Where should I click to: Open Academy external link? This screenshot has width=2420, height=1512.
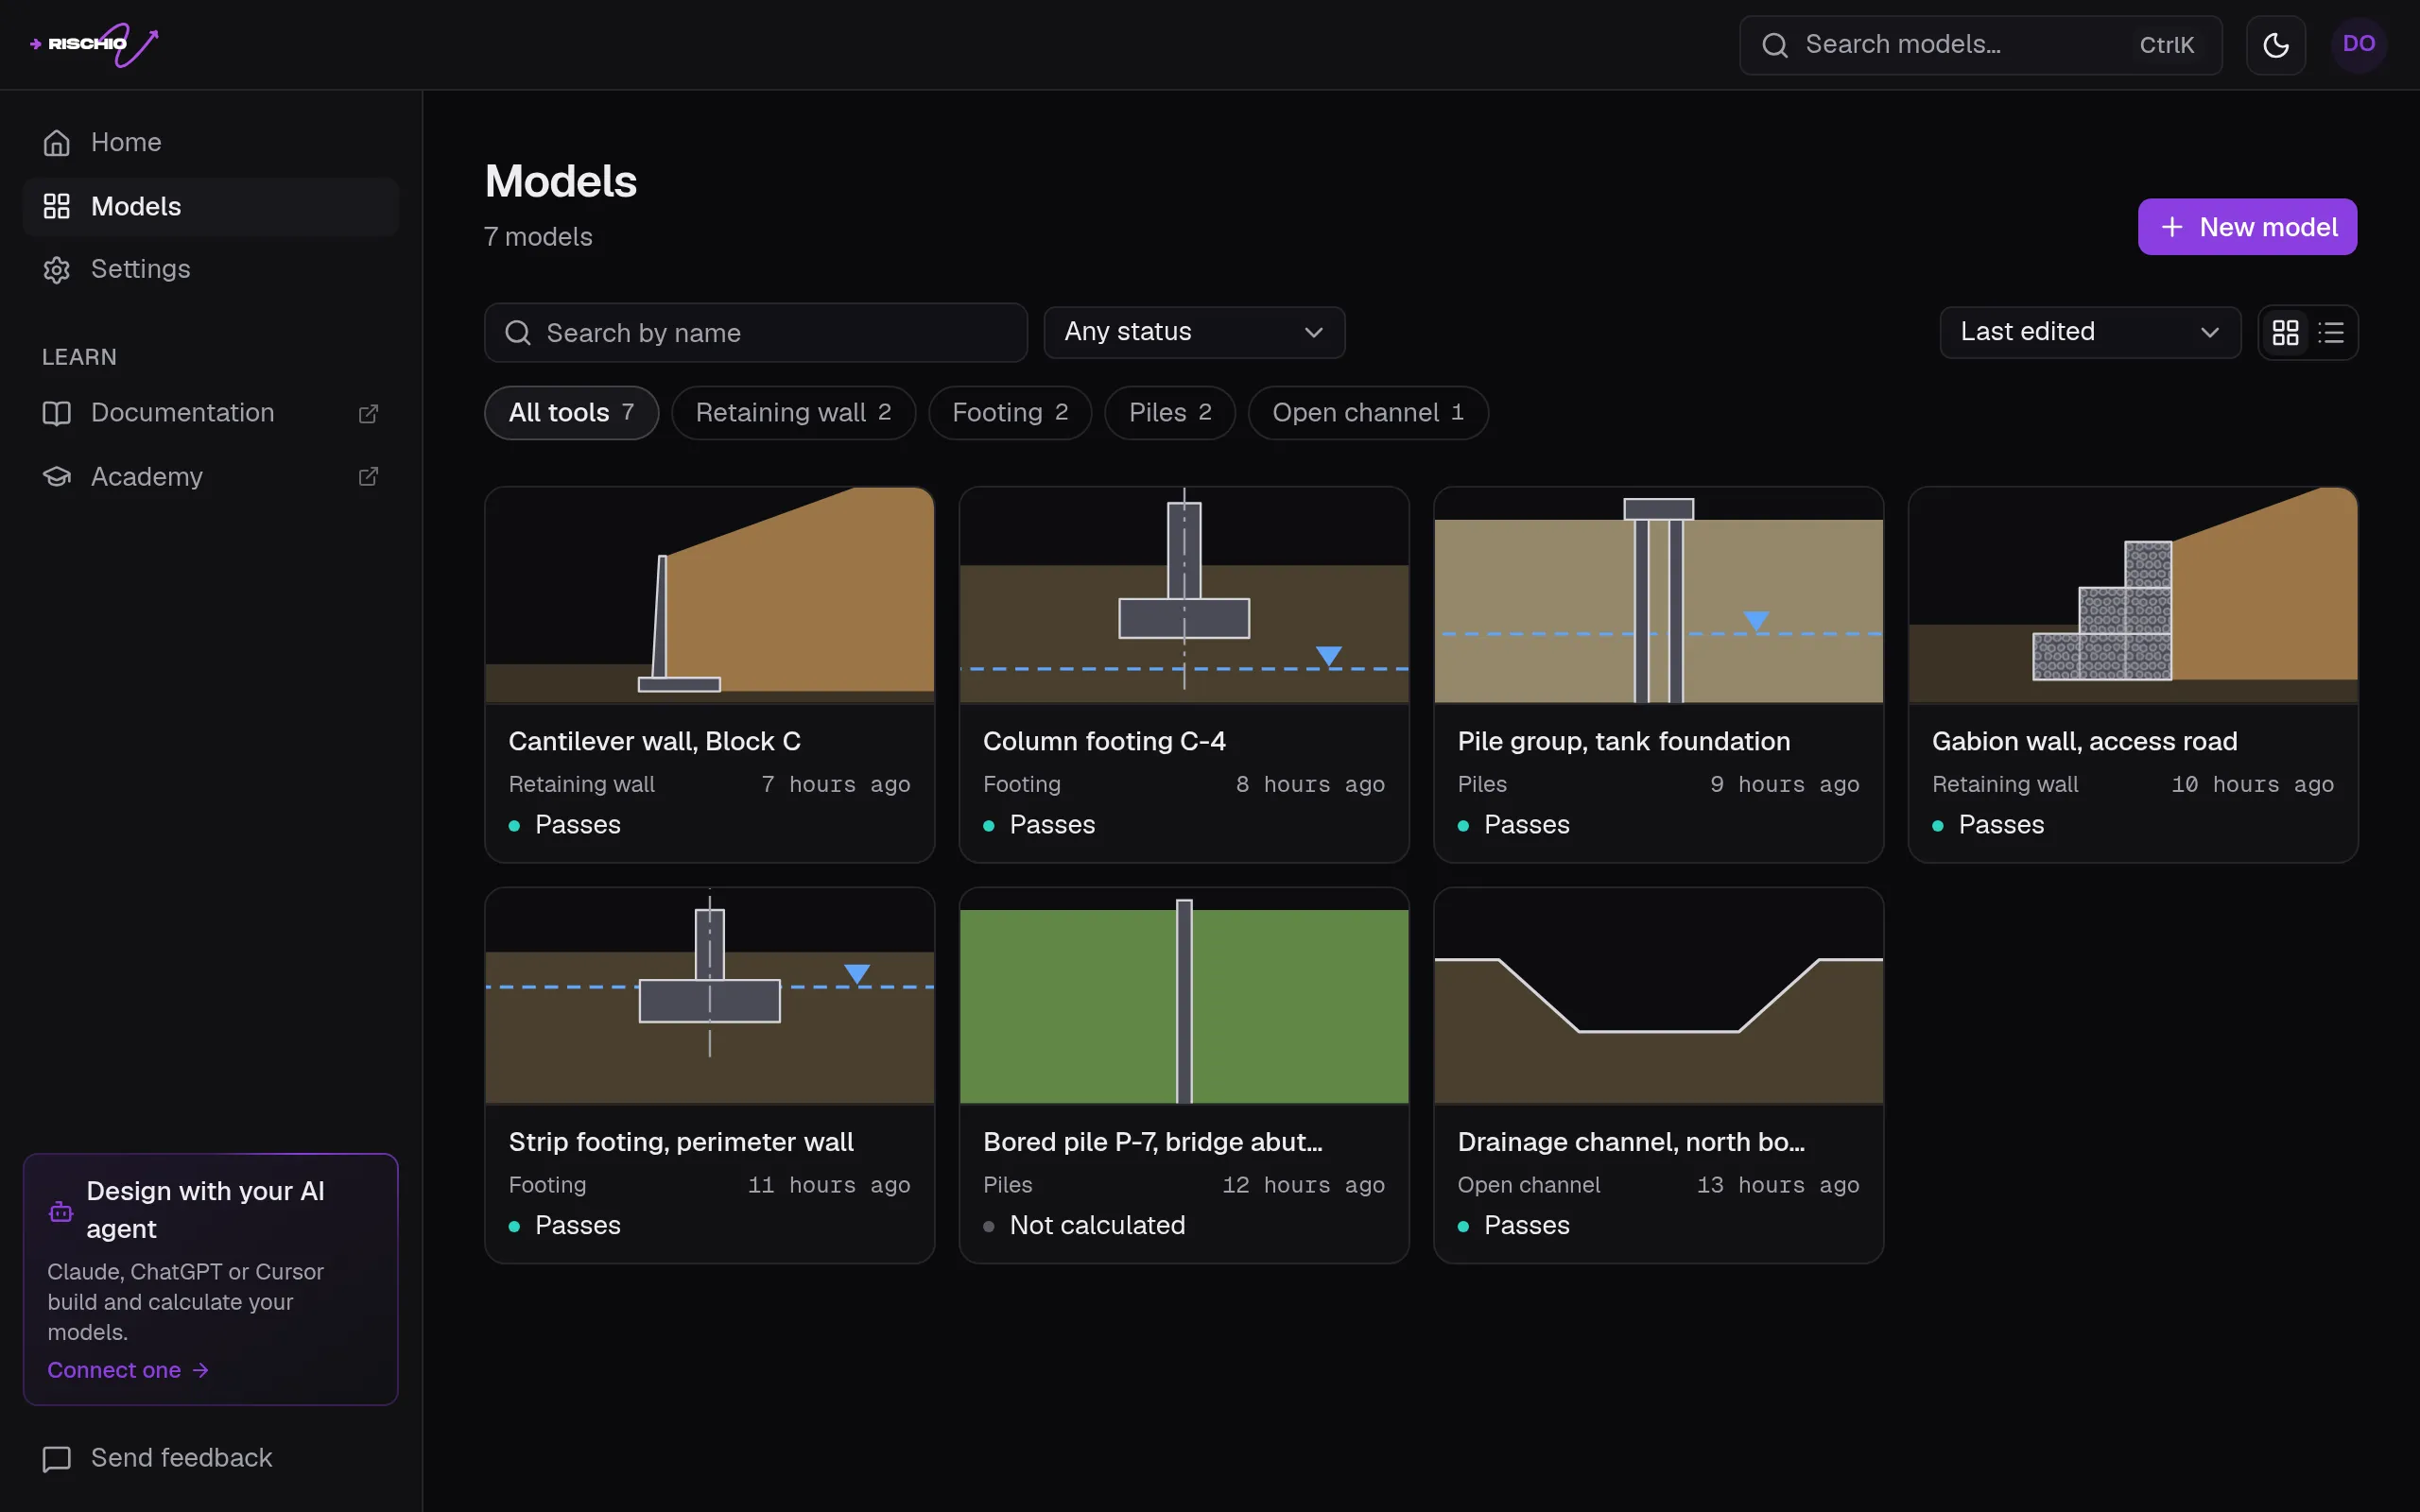click(211, 477)
